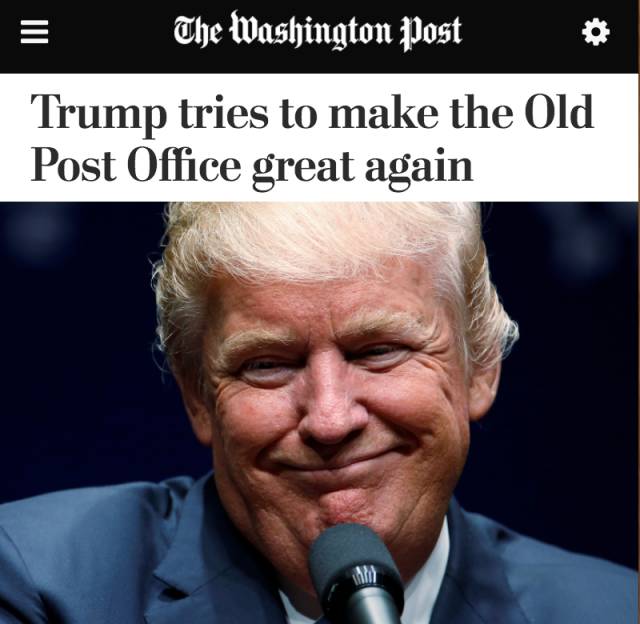Open the settings gear icon

[596, 32]
